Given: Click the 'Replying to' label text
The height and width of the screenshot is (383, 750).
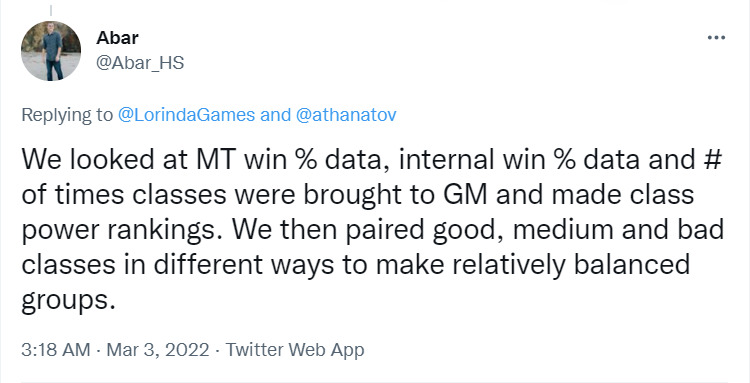Looking at the screenshot, I should pos(67,115).
